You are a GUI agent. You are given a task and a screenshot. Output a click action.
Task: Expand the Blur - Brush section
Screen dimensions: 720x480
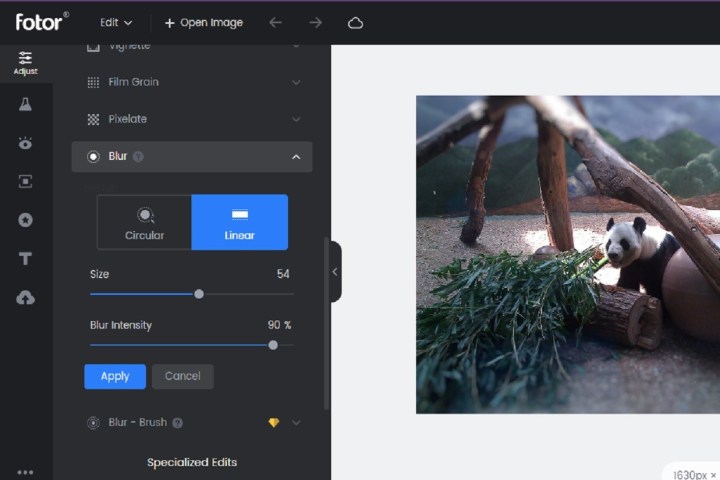point(296,423)
